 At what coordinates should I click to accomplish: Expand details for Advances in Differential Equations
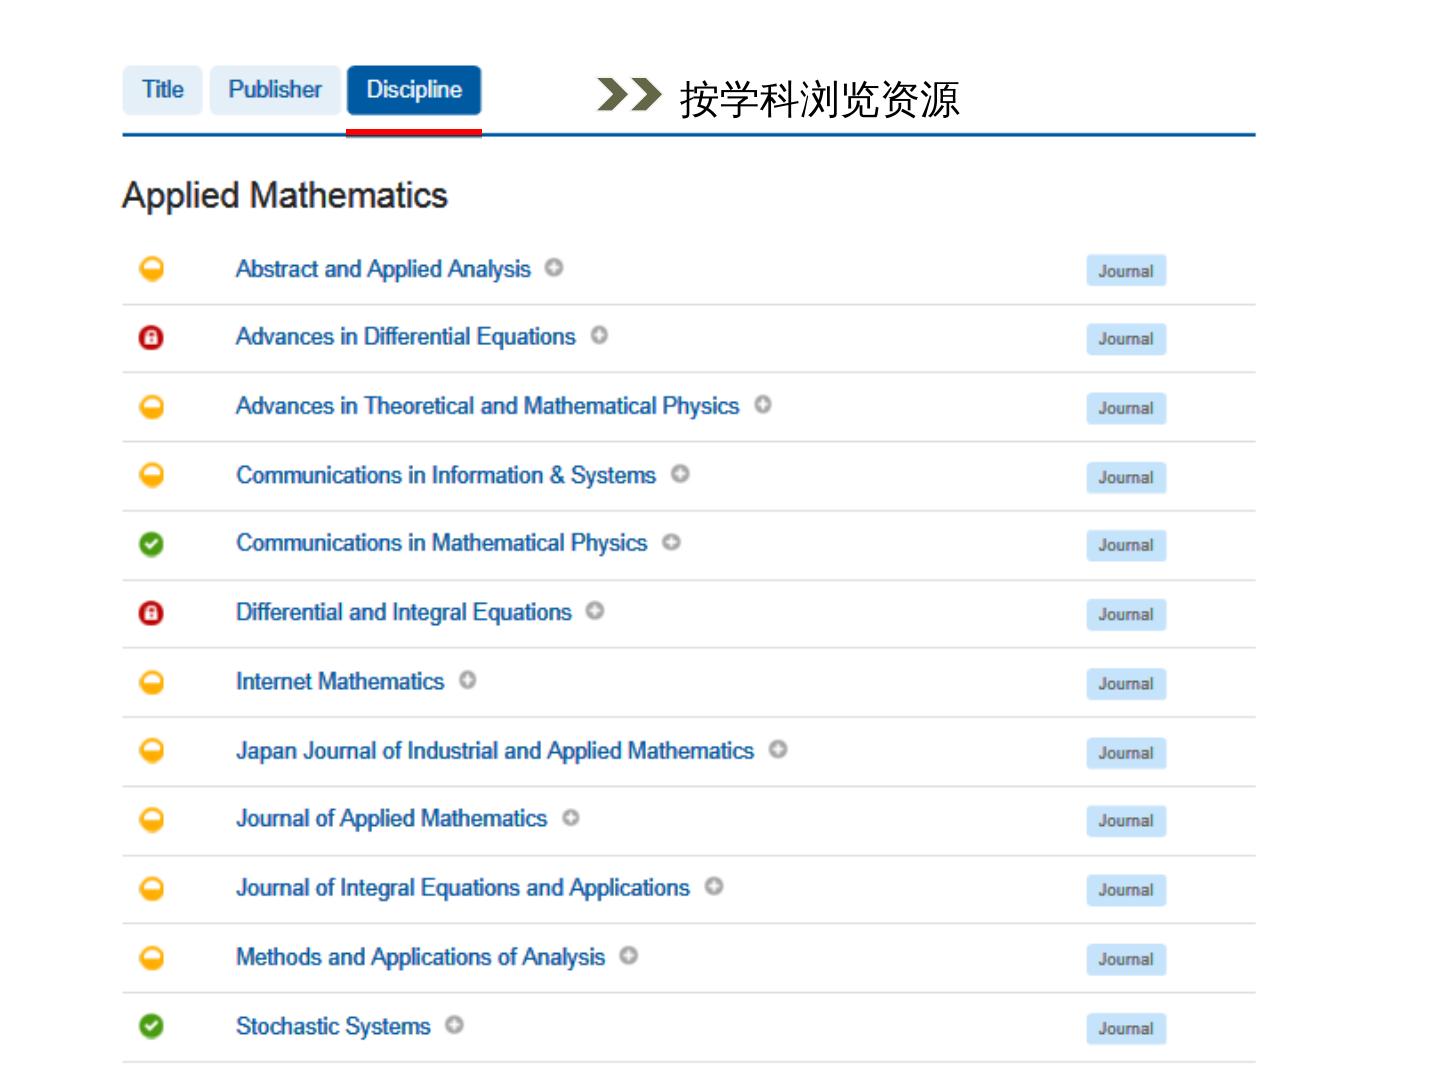(x=599, y=335)
